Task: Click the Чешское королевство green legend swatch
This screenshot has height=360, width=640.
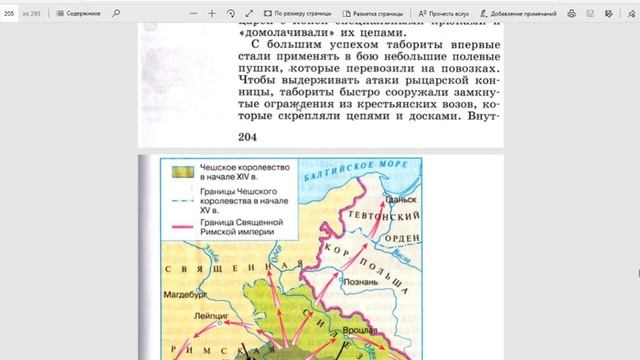Action: [x=183, y=172]
